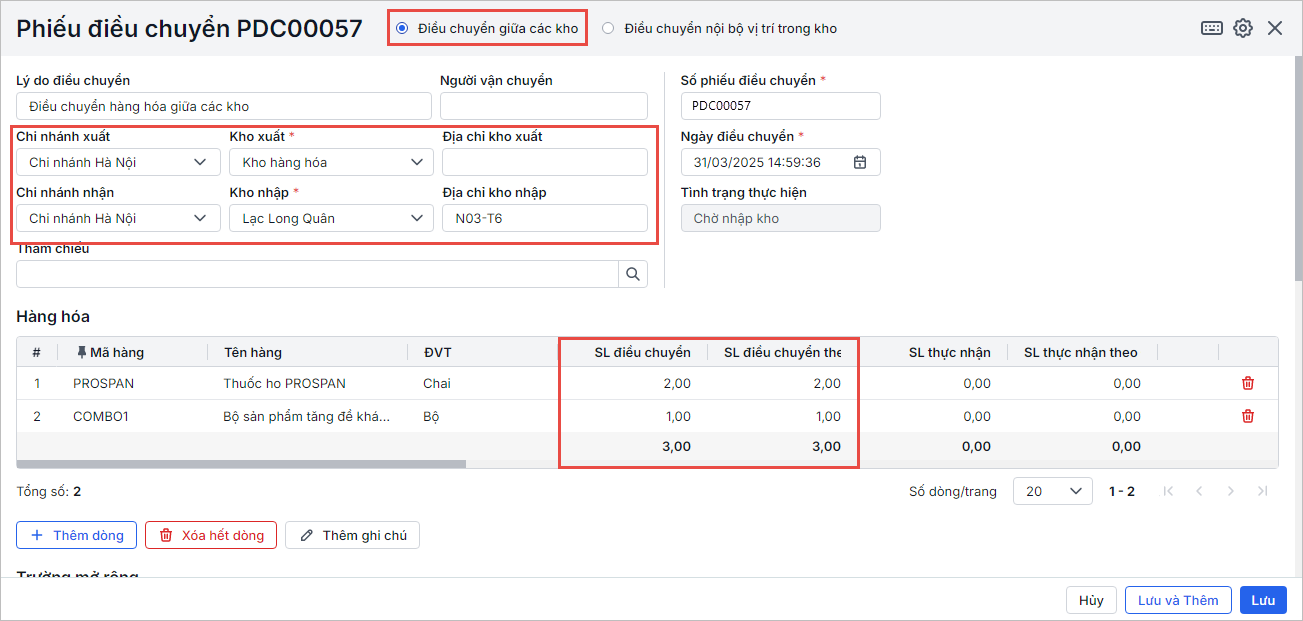The height and width of the screenshot is (621, 1303).
Task: Click the Thêm ghi chú button
Action: (x=352, y=535)
